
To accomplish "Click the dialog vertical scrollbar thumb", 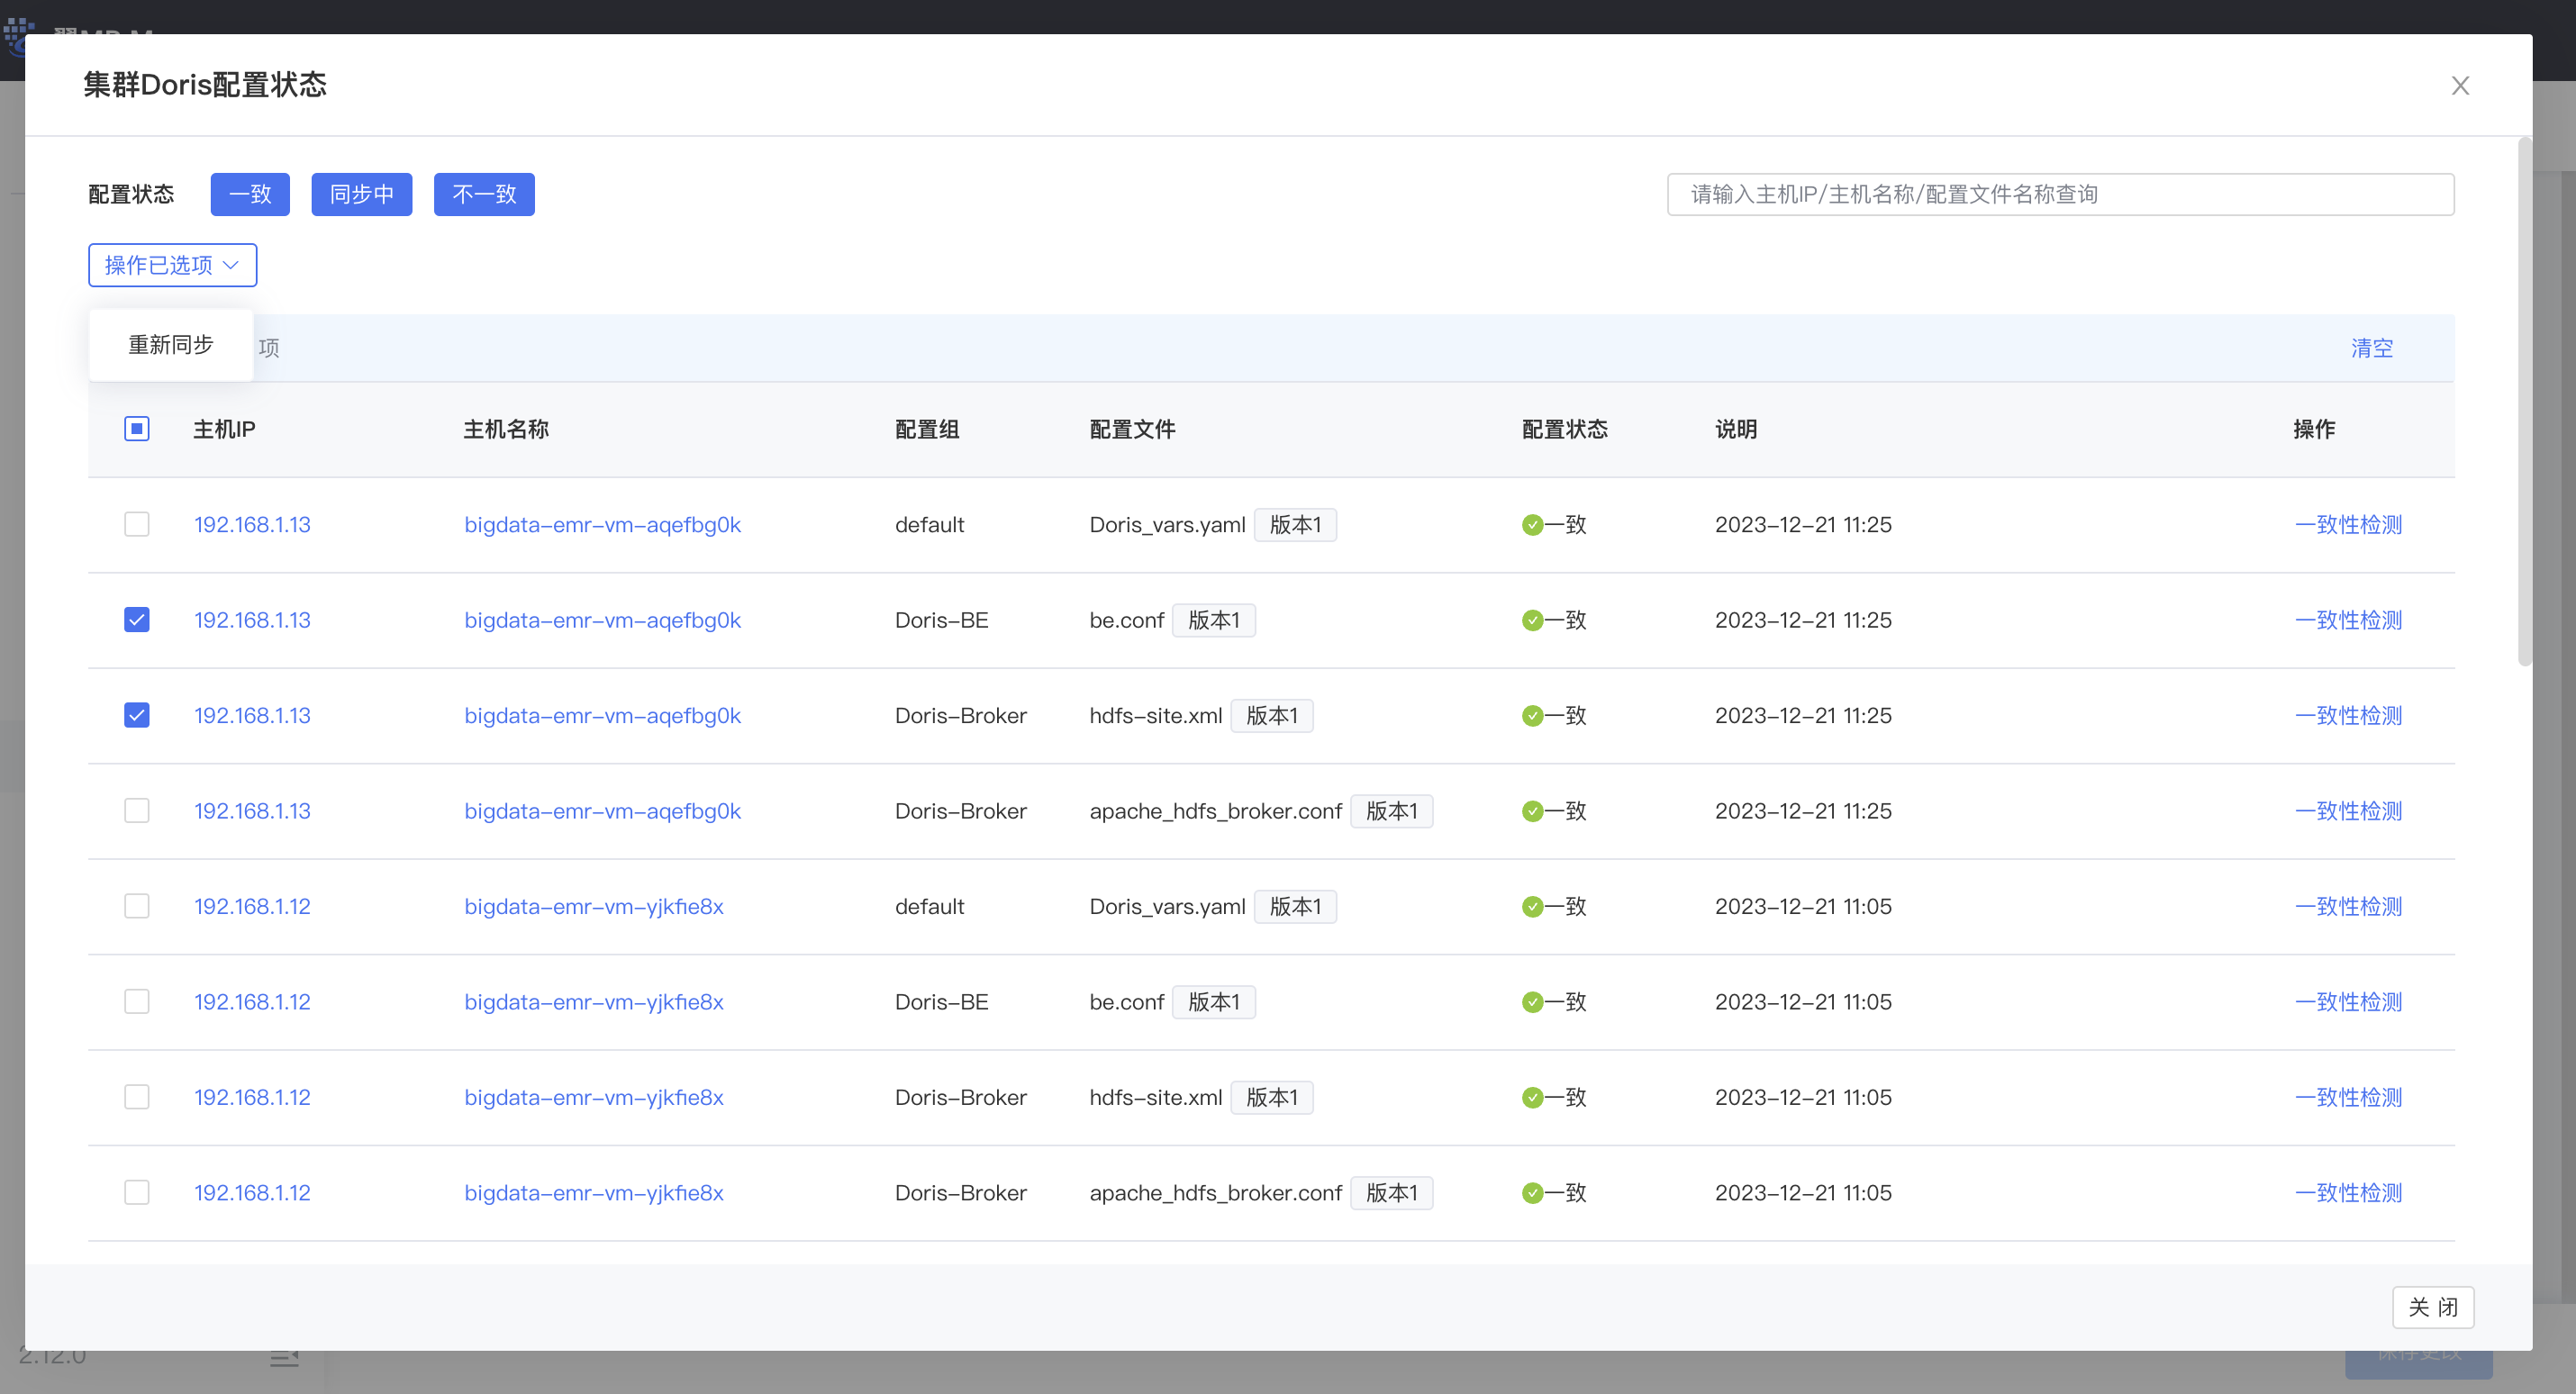I will click(2523, 400).
